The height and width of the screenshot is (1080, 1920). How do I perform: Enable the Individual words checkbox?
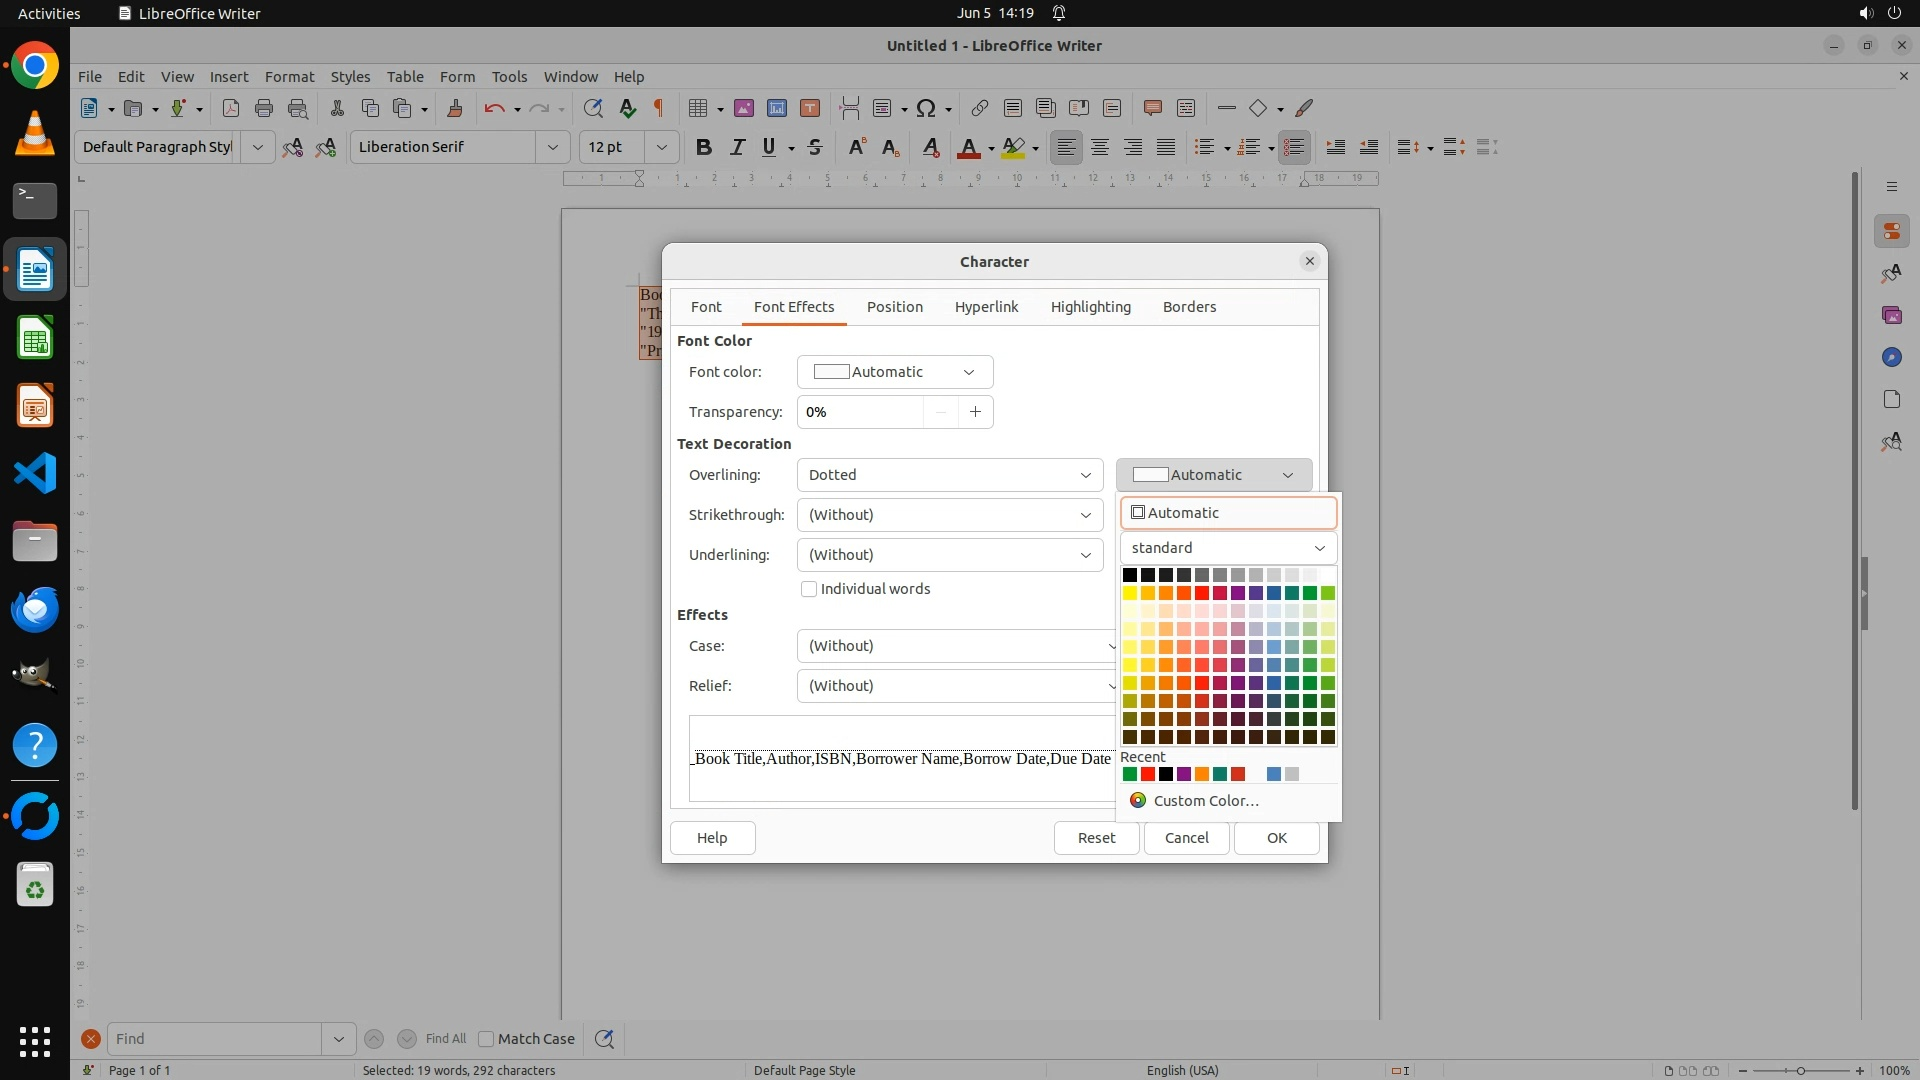pos(809,589)
